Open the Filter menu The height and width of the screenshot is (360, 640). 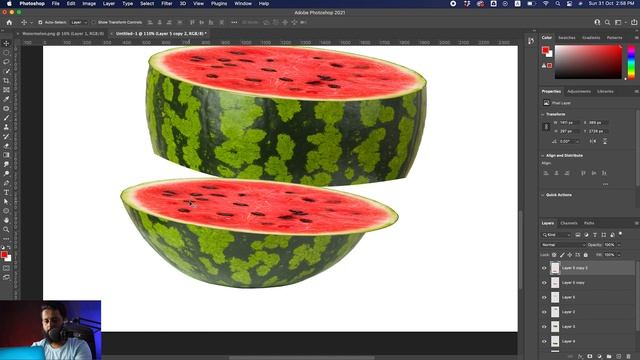pos(167,4)
